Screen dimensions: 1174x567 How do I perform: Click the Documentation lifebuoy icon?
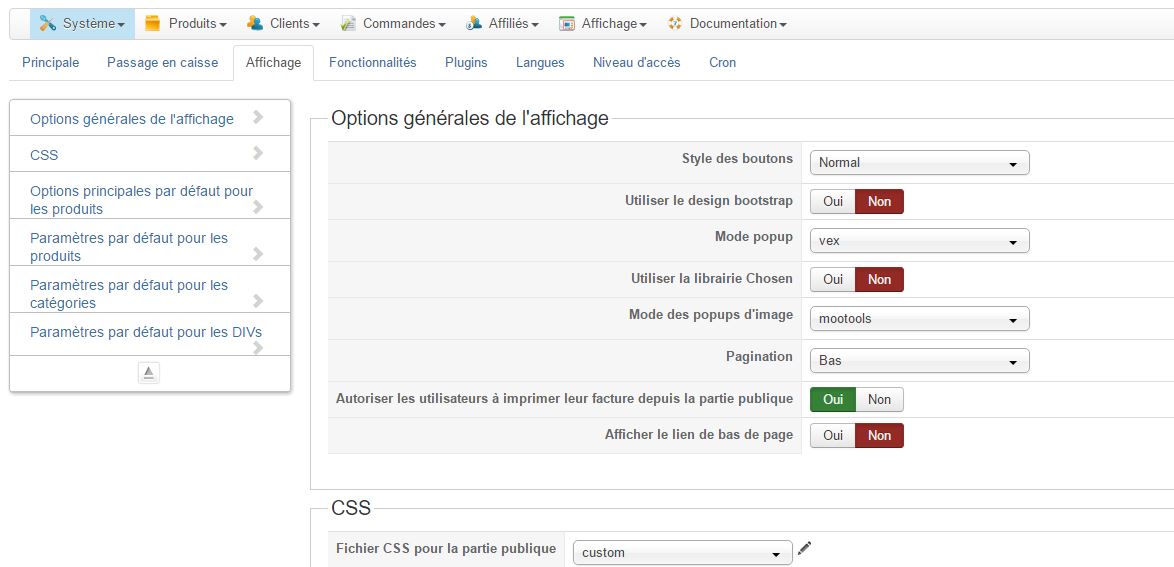(675, 23)
